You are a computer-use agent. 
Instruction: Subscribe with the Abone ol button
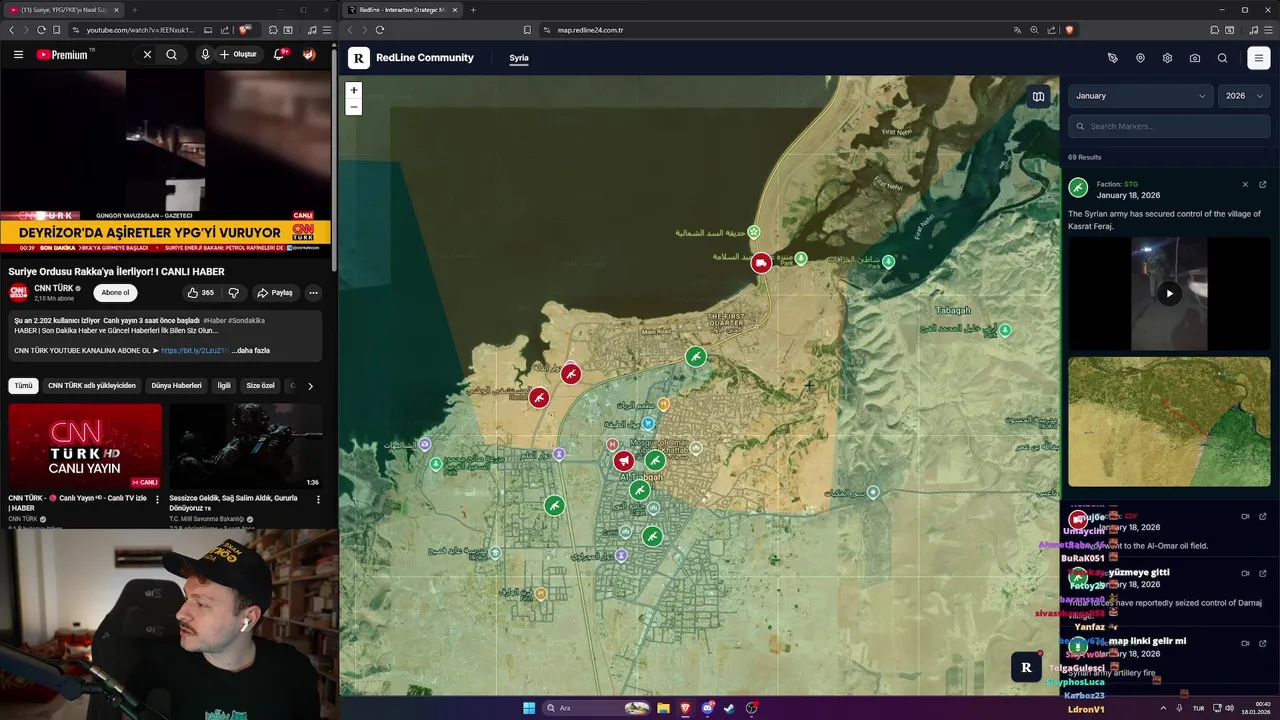115,293
